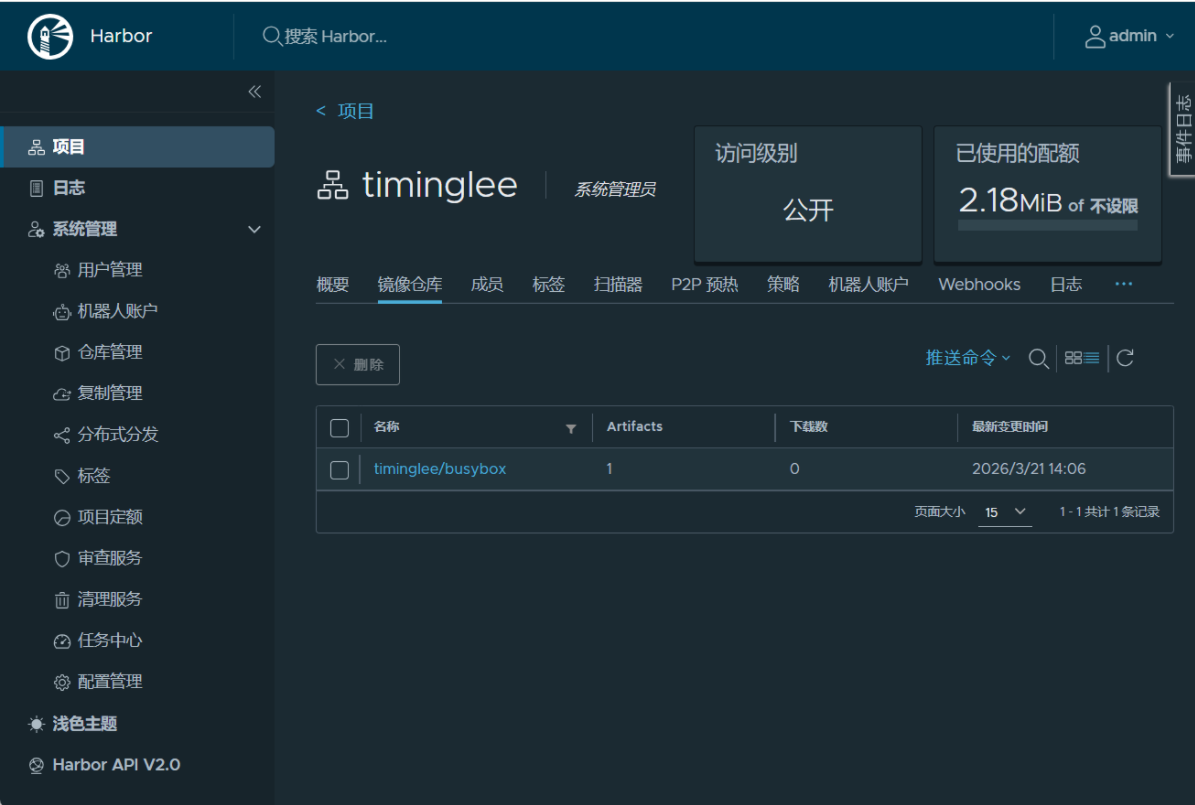
Task: Sort by the 名称 column header
Action: tap(386, 427)
